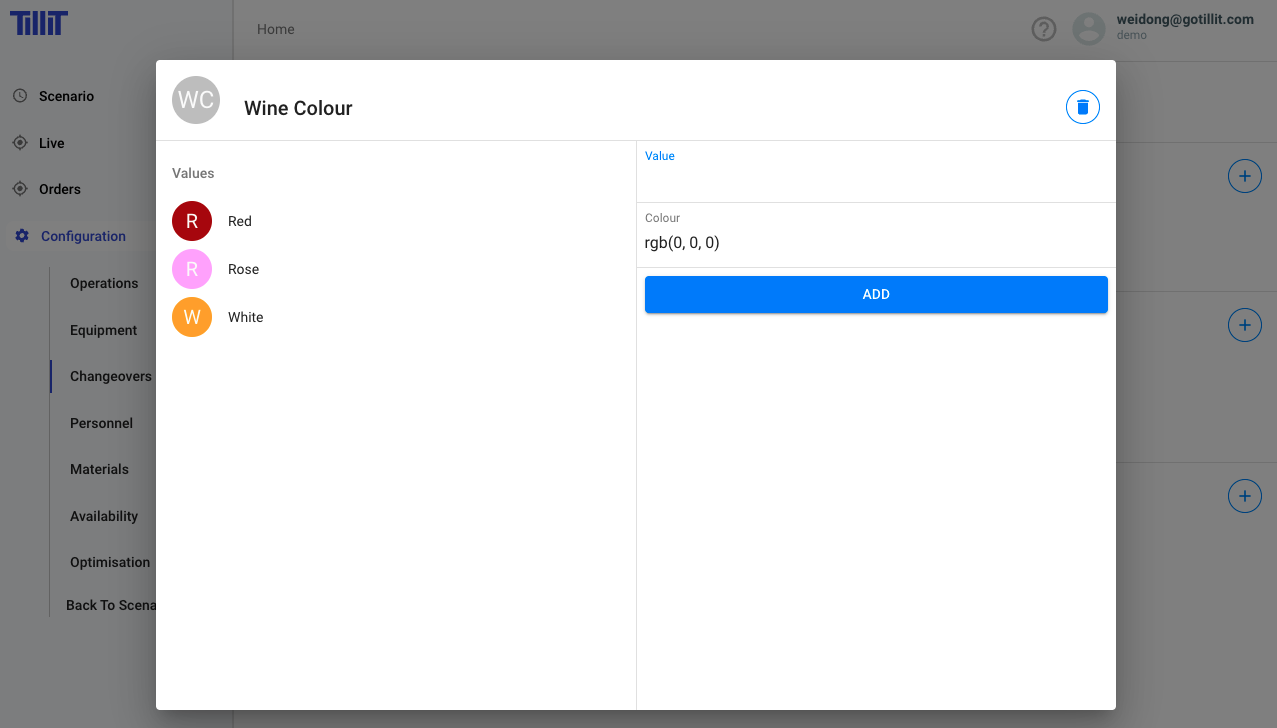Click the WC avatar icon in dialog header
This screenshot has width=1277, height=728.
195,100
